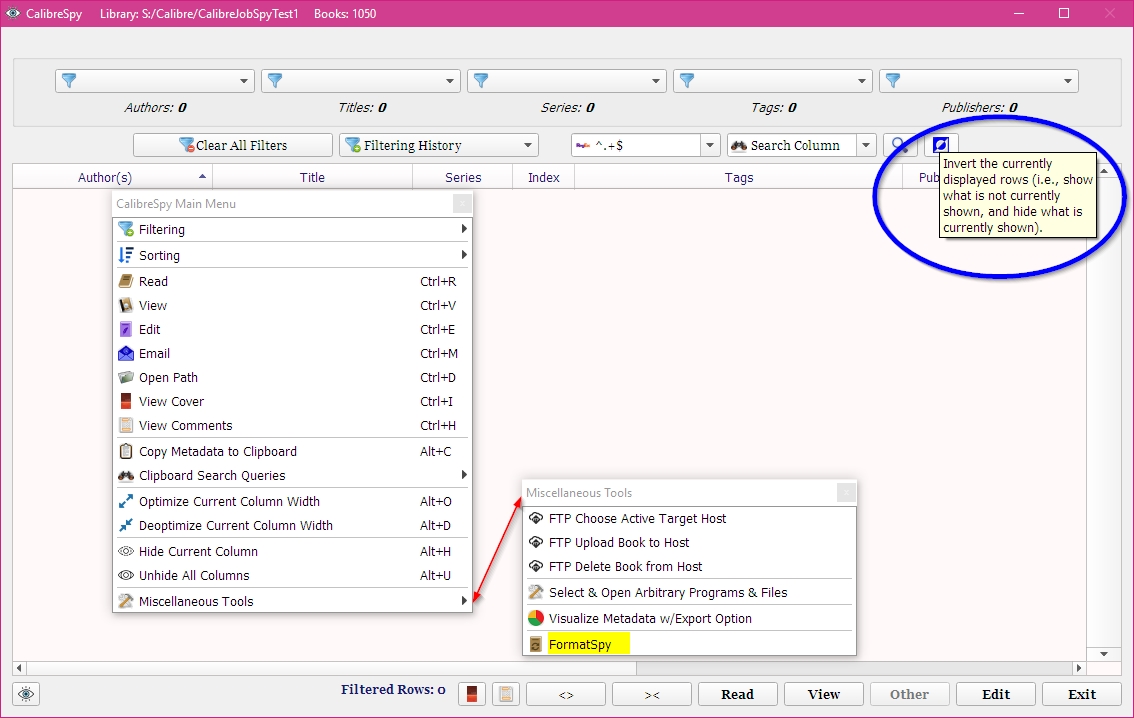
Task: Select View Comments menu entry
Action: 292,425
